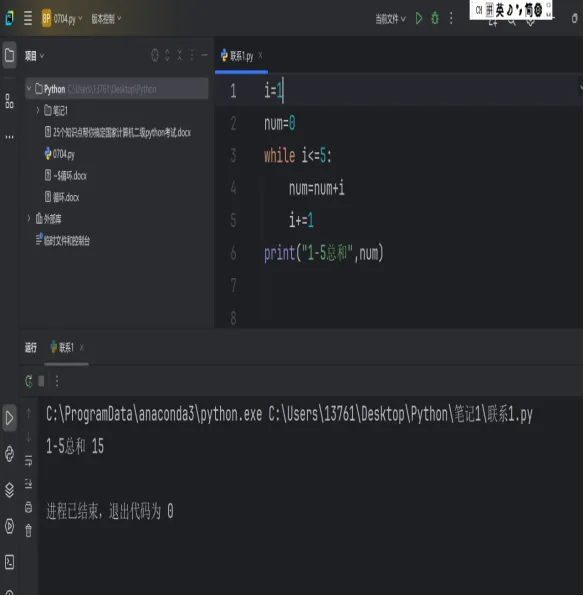
Task: Select the 25个知识点 docx file in tree
Action: (x=117, y=132)
